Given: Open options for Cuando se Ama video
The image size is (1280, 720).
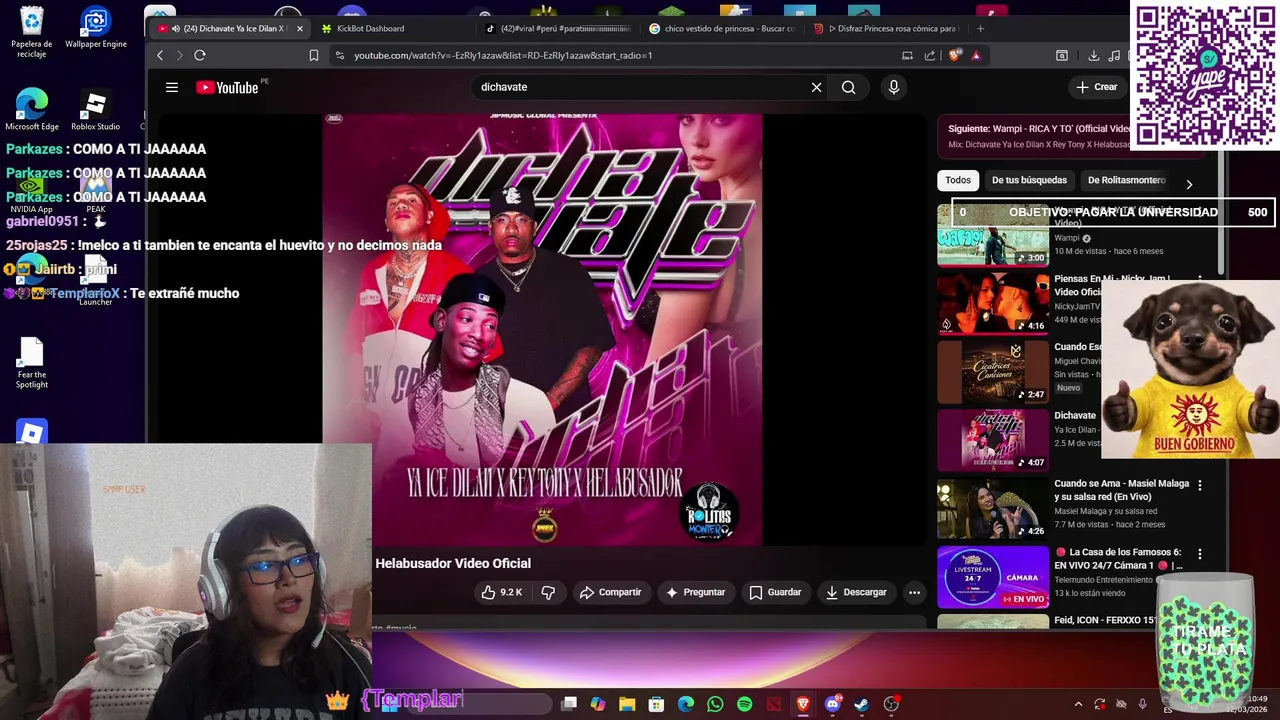Looking at the screenshot, I should click(x=1200, y=485).
